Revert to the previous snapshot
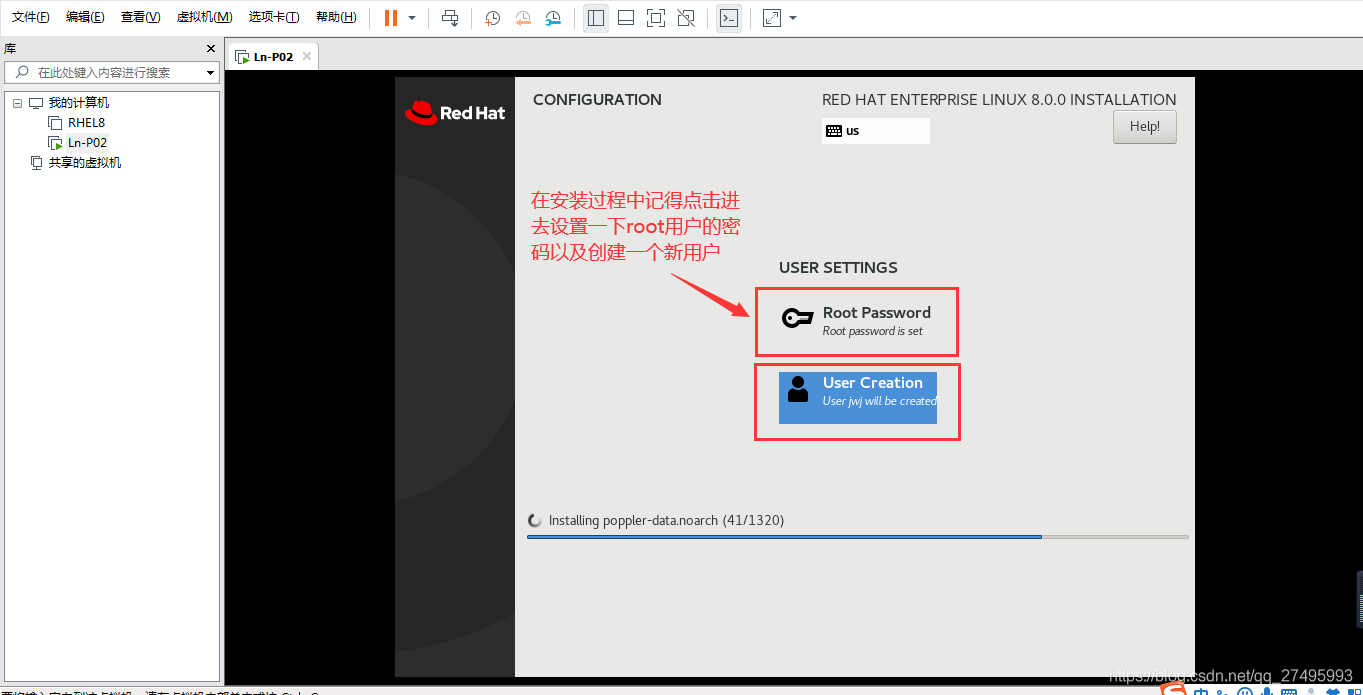The height and width of the screenshot is (695, 1363). coord(523,18)
